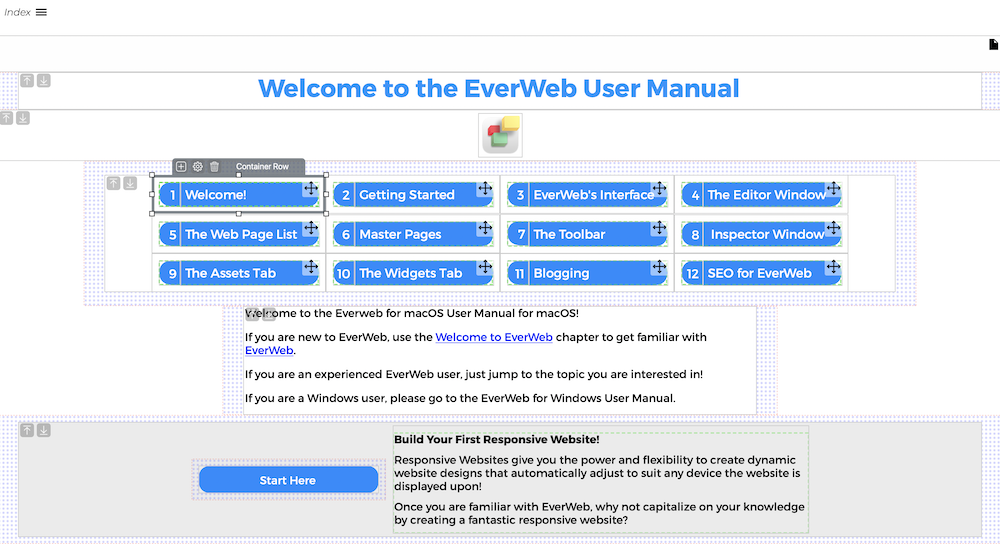The image size is (1000, 544).
Task: Move the title row up with arrow icon
Action: click(27, 80)
